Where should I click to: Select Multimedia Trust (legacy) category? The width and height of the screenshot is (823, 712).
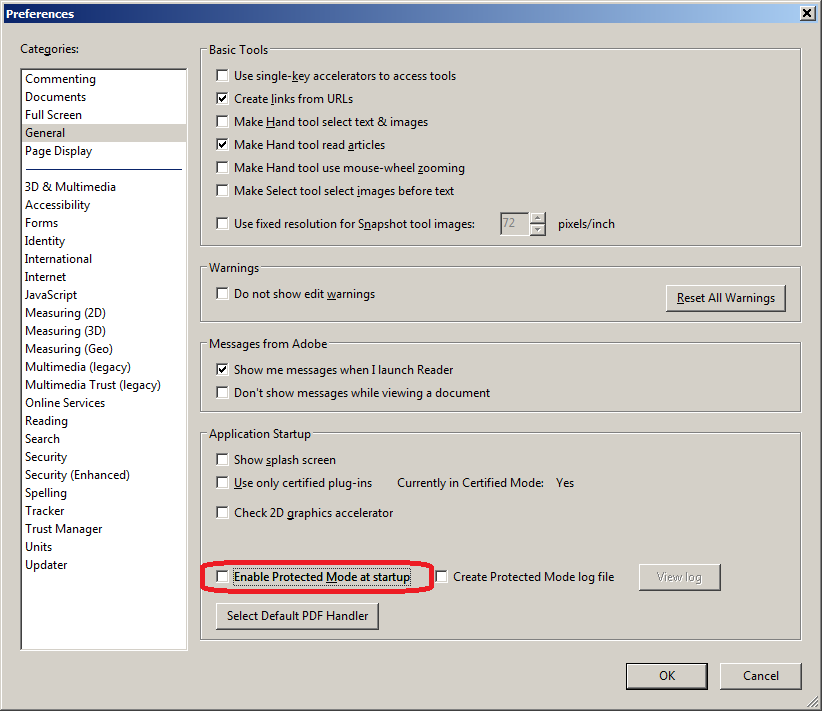pos(104,385)
